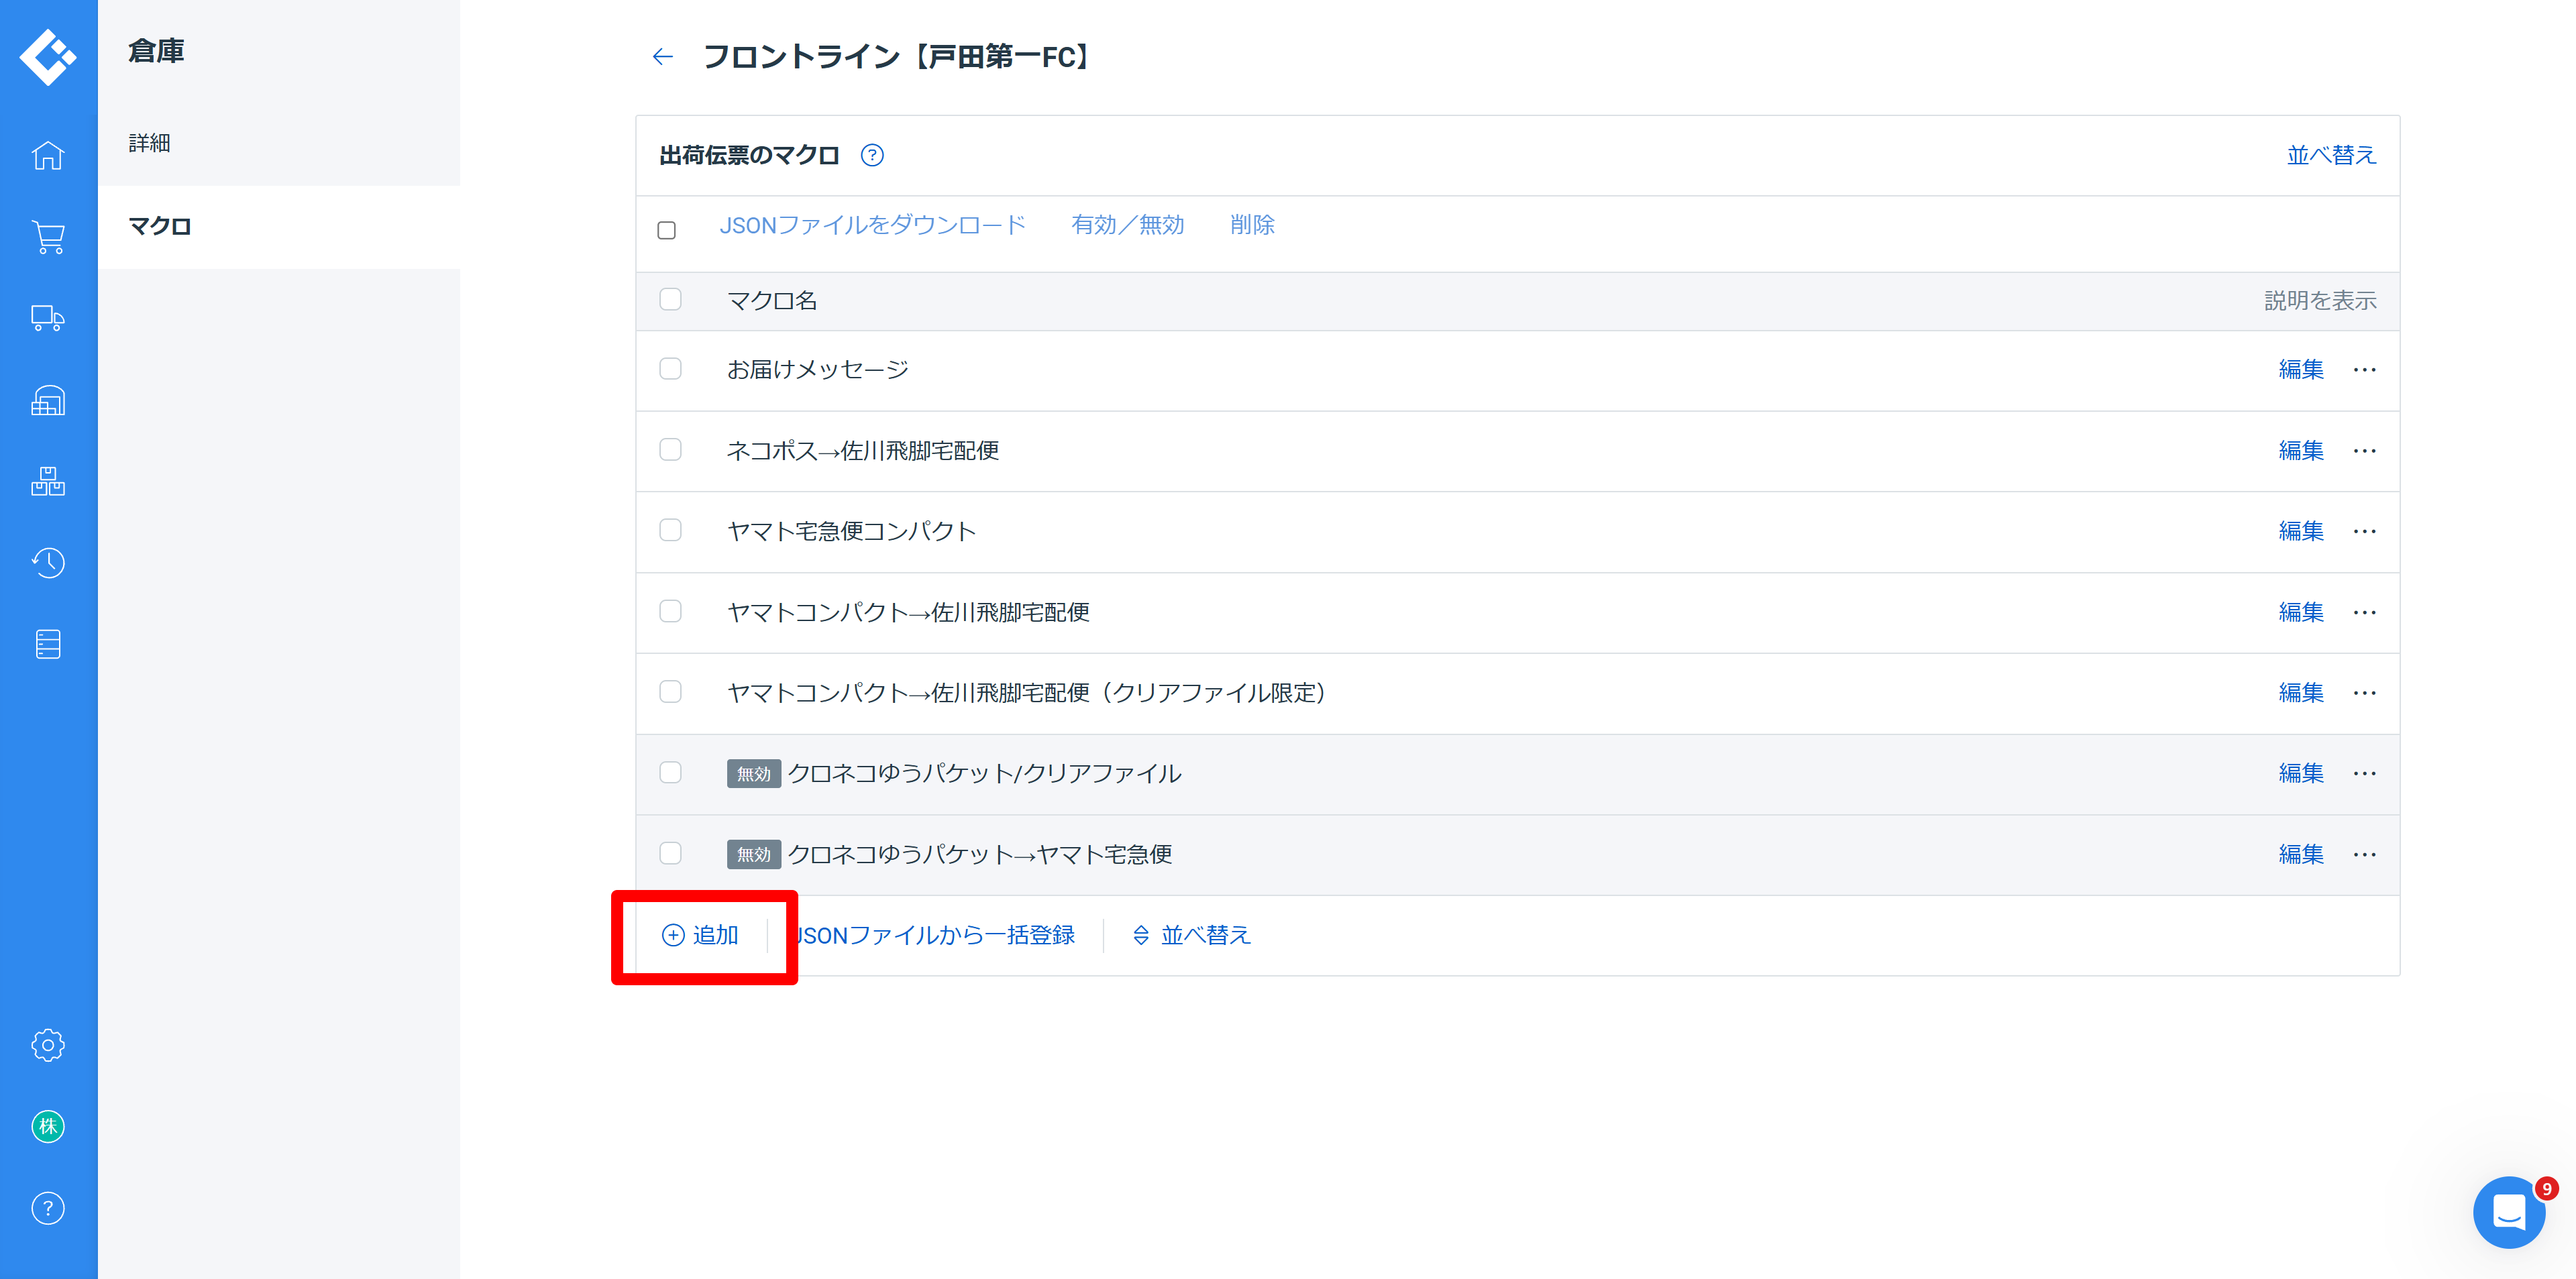Open more options for ヤマトコンパクト→佐川飛脚宅配便 row
2576x1279 pixels.
click(2364, 612)
